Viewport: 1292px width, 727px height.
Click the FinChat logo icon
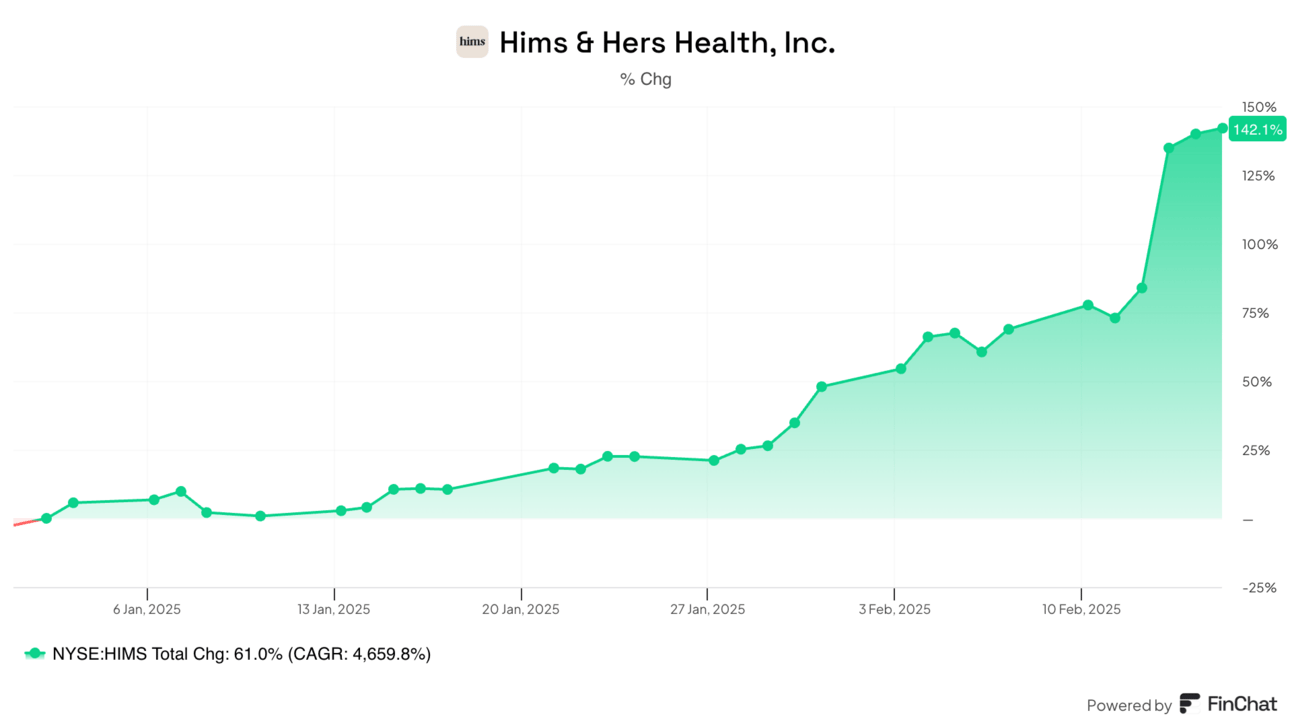[1189, 704]
